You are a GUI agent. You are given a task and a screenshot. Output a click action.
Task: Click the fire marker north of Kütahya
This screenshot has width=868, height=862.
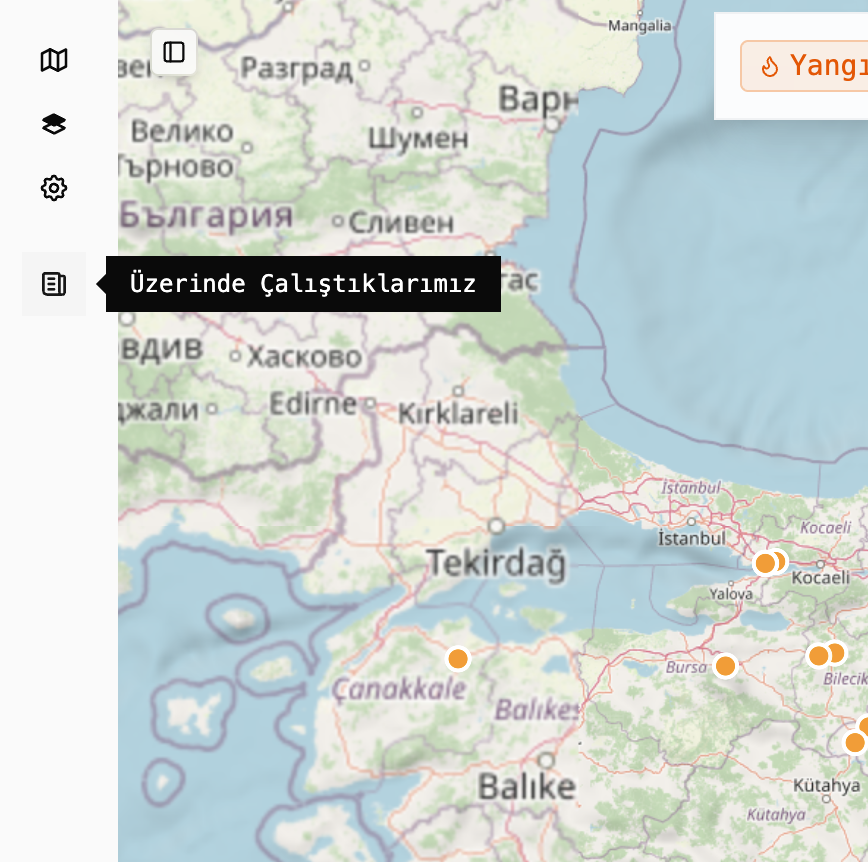tap(855, 742)
